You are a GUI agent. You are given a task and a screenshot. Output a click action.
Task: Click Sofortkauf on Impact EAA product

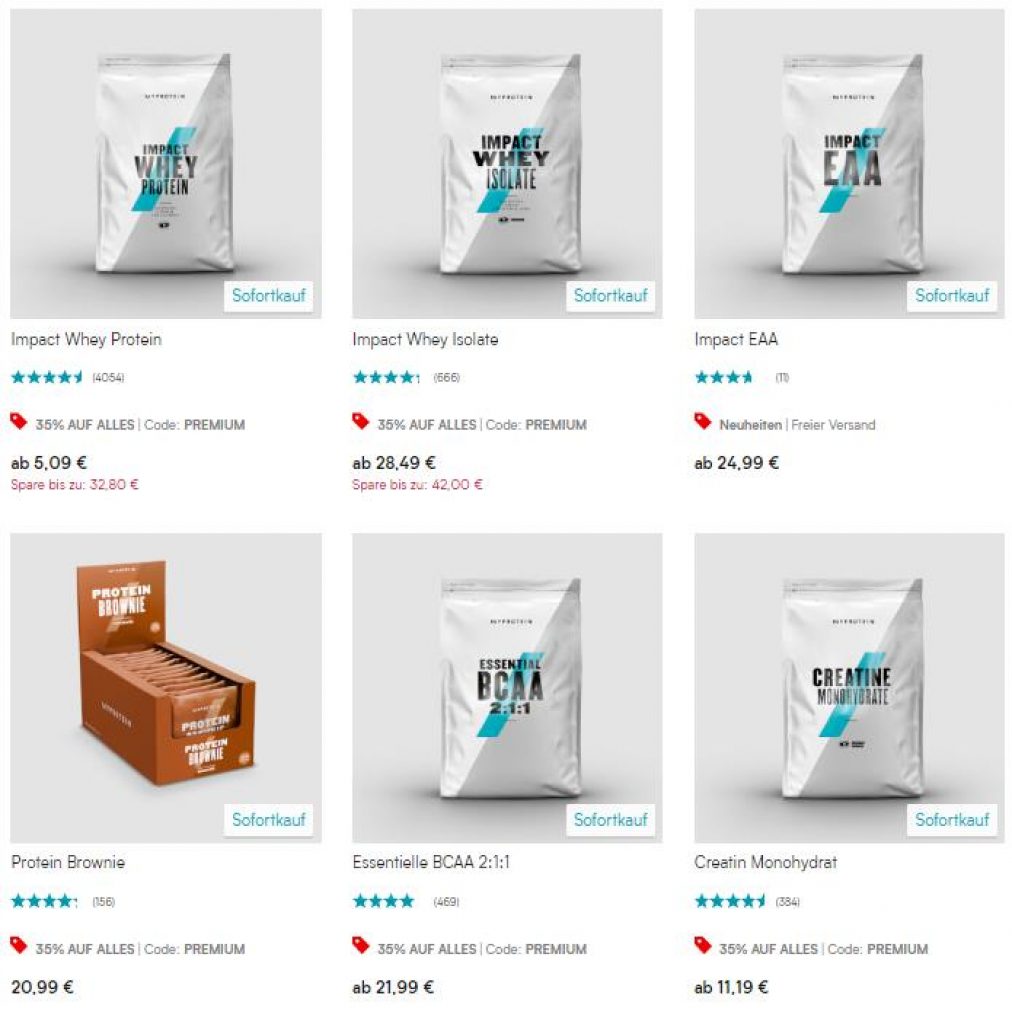952,296
